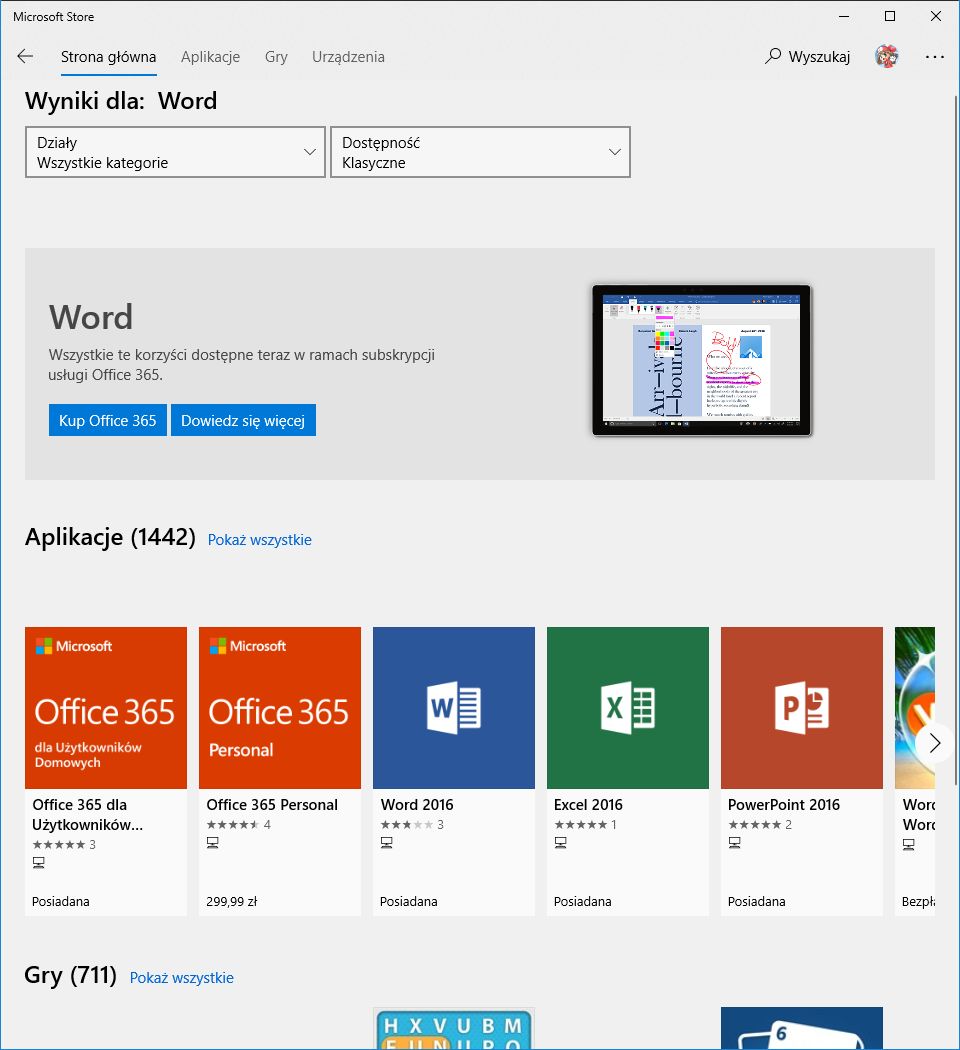
Task: Open Office 365 Personal tile image
Action: click(280, 708)
